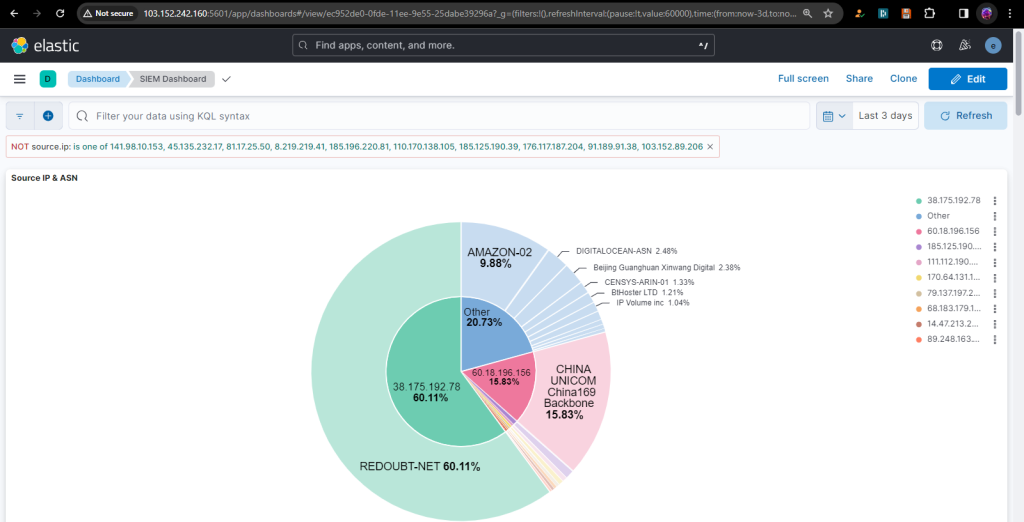1024x522 pixels.
Task: Click the Share link
Action: [x=859, y=78]
